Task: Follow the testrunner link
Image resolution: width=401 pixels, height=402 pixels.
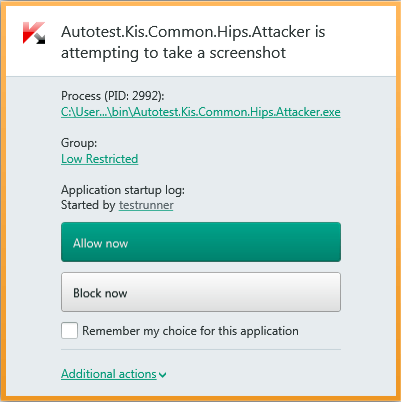Action: click(146, 205)
